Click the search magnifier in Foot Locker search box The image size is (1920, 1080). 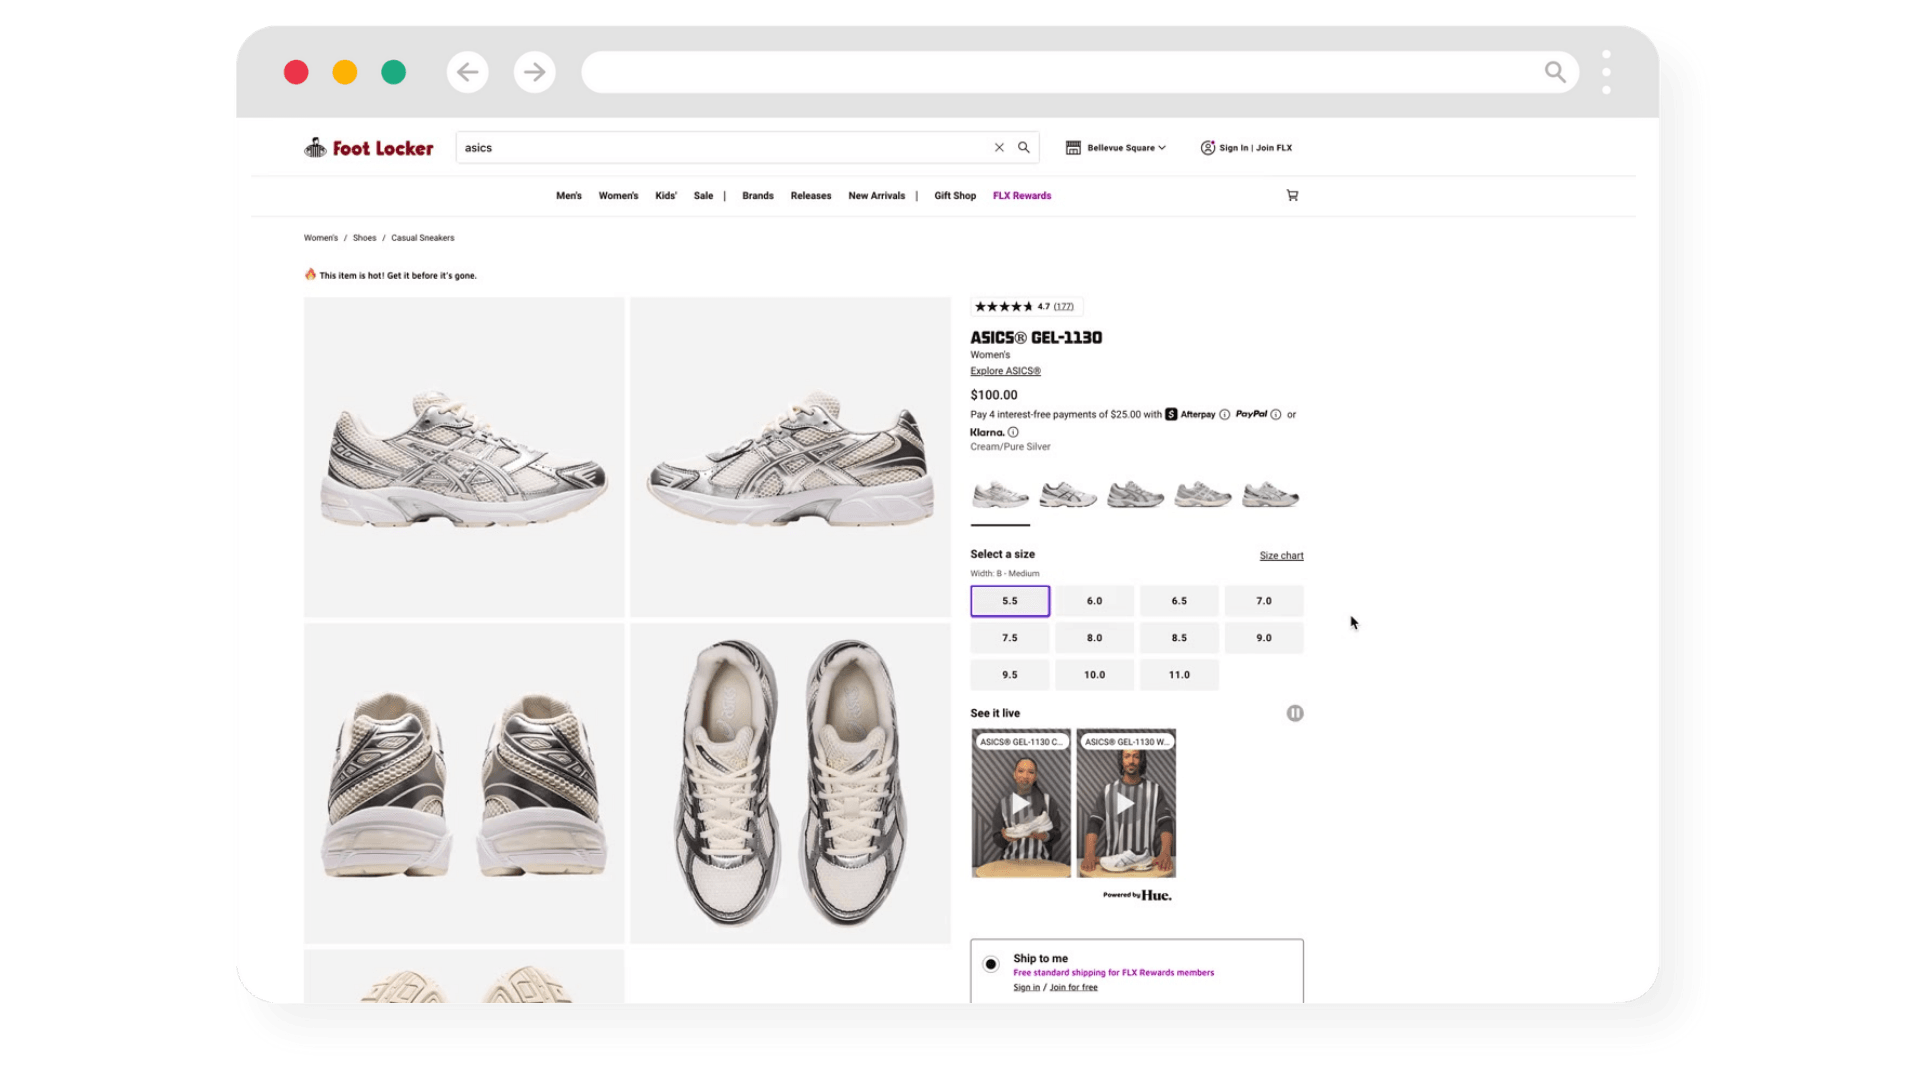1024,148
